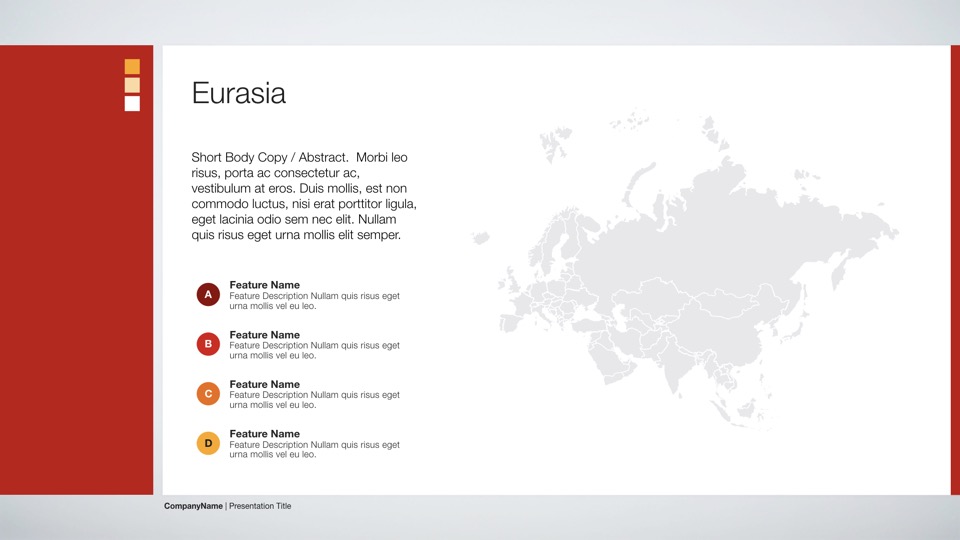Image resolution: width=960 pixels, height=540 pixels.
Task: Click the orange square in the red sidebar
Action: click(x=132, y=67)
